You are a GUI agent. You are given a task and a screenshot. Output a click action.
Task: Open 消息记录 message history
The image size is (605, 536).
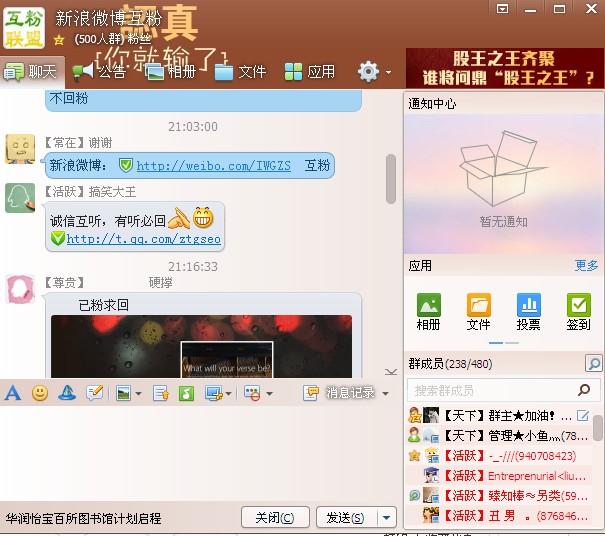click(339, 393)
